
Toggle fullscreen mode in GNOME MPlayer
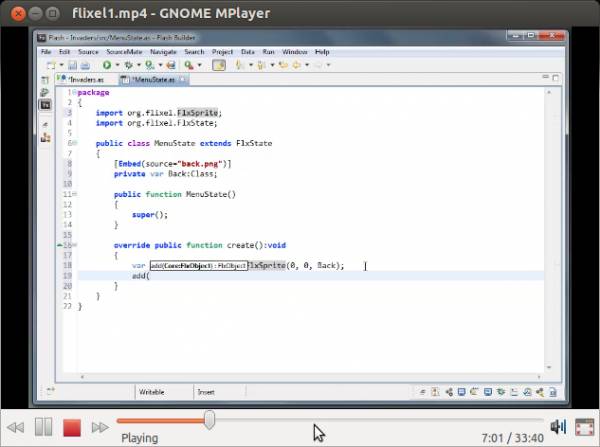tap(584, 427)
